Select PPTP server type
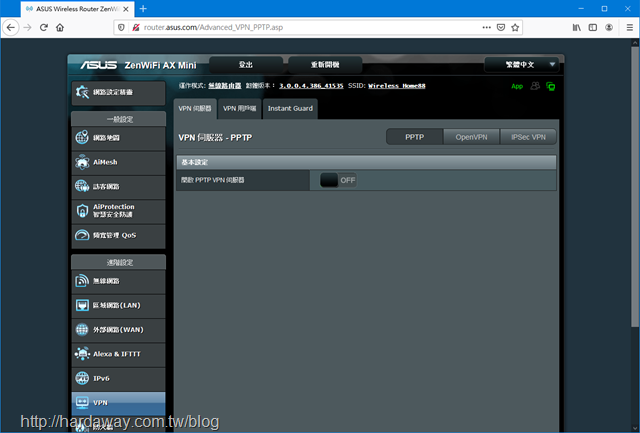Image resolution: width=640 pixels, height=433 pixels. pyautogui.click(x=414, y=137)
